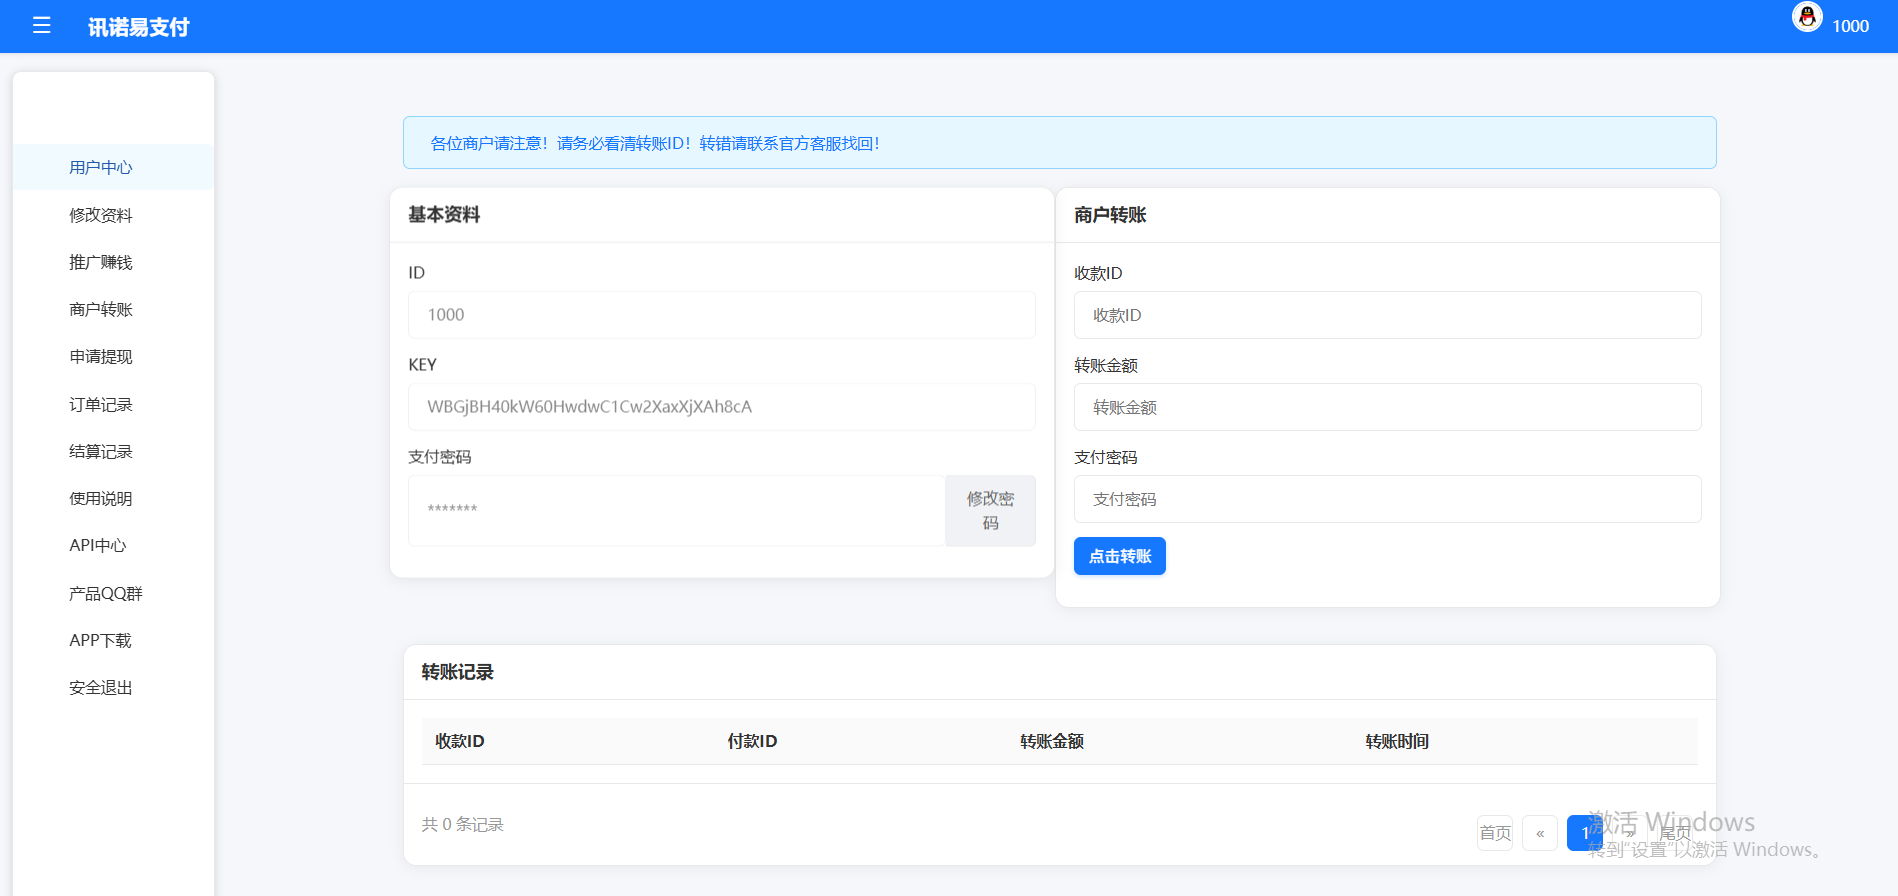1898x896 pixels.
Task: Go to previous page with « arrow
Action: [x=1539, y=833]
